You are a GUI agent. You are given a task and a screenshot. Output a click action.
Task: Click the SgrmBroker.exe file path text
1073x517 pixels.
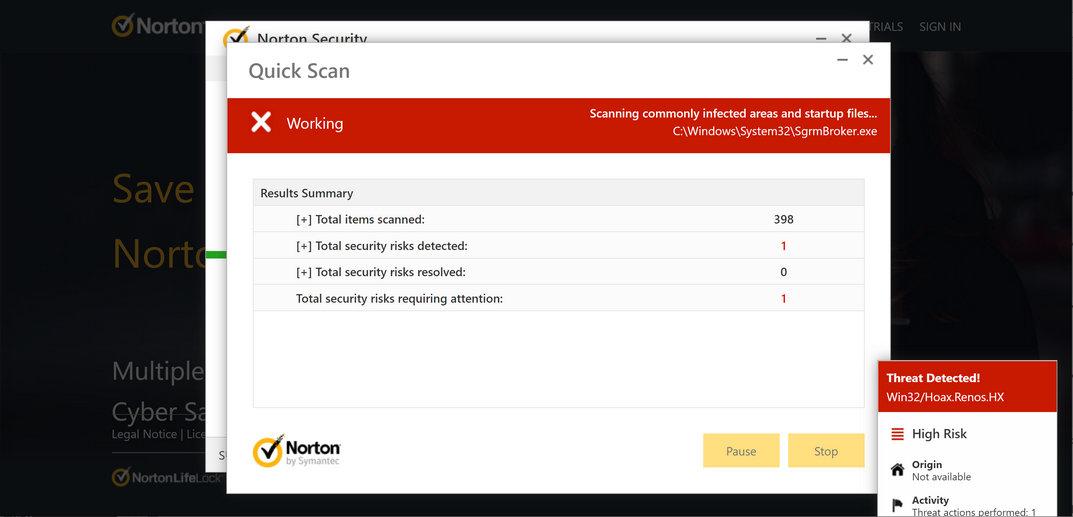[x=775, y=131]
